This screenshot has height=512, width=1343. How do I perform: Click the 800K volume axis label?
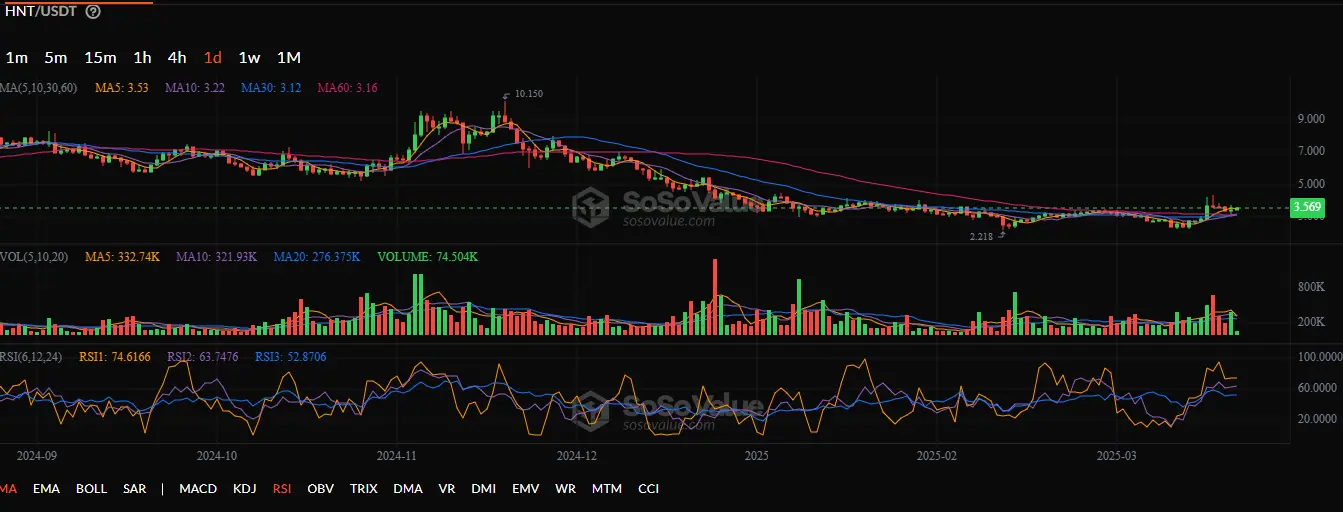coord(1312,287)
